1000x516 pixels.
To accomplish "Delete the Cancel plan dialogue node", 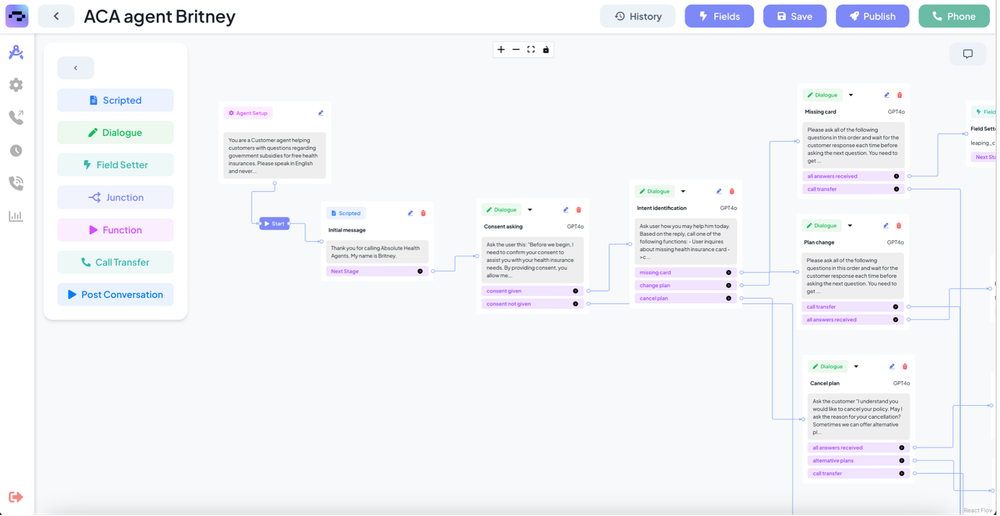I will click(904, 367).
